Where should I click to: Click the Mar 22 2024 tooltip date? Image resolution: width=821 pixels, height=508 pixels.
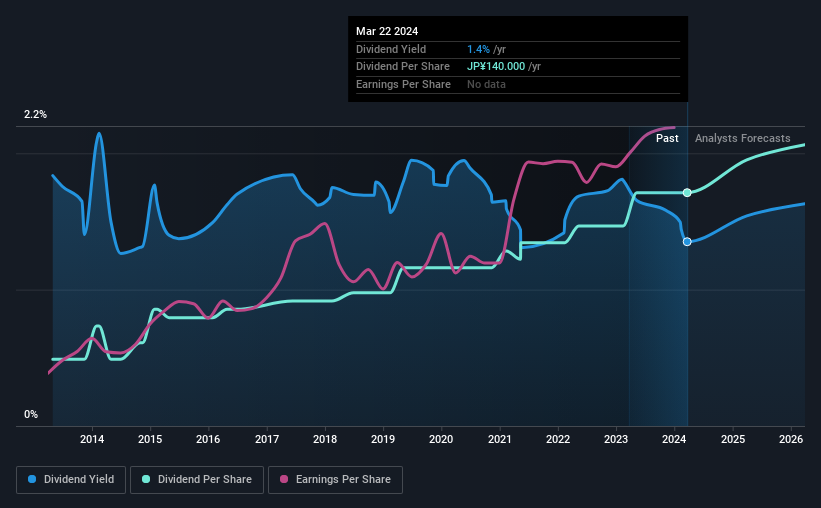[x=387, y=31]
